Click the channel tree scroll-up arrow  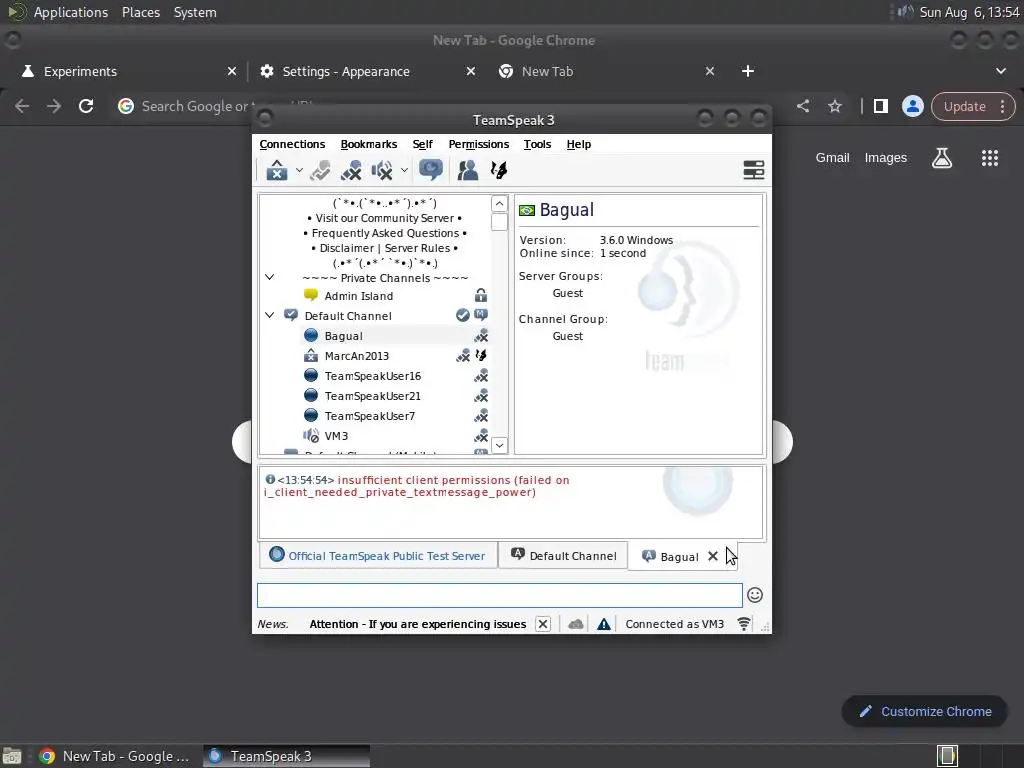499,203
